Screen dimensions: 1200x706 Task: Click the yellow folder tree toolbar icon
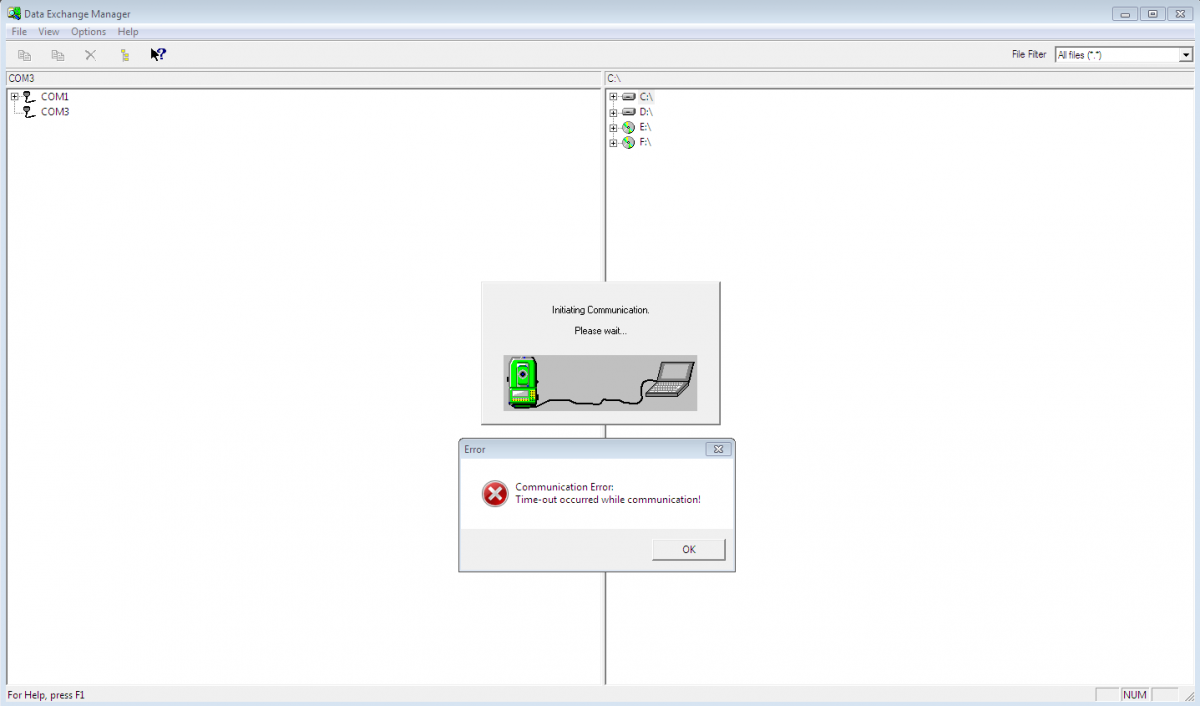(x=124, y=55)
